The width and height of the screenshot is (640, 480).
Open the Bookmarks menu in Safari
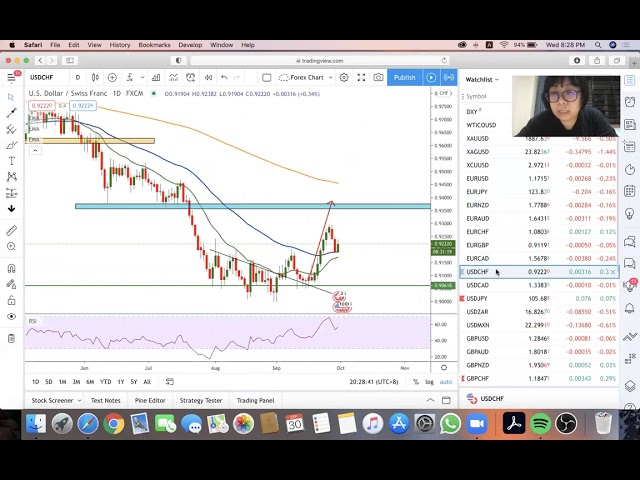[x=154, y=45]
